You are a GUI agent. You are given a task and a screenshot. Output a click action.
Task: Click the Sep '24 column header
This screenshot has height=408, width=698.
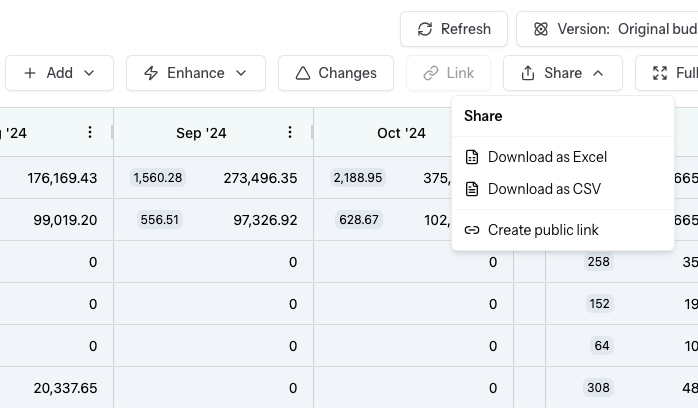point(201,133)
